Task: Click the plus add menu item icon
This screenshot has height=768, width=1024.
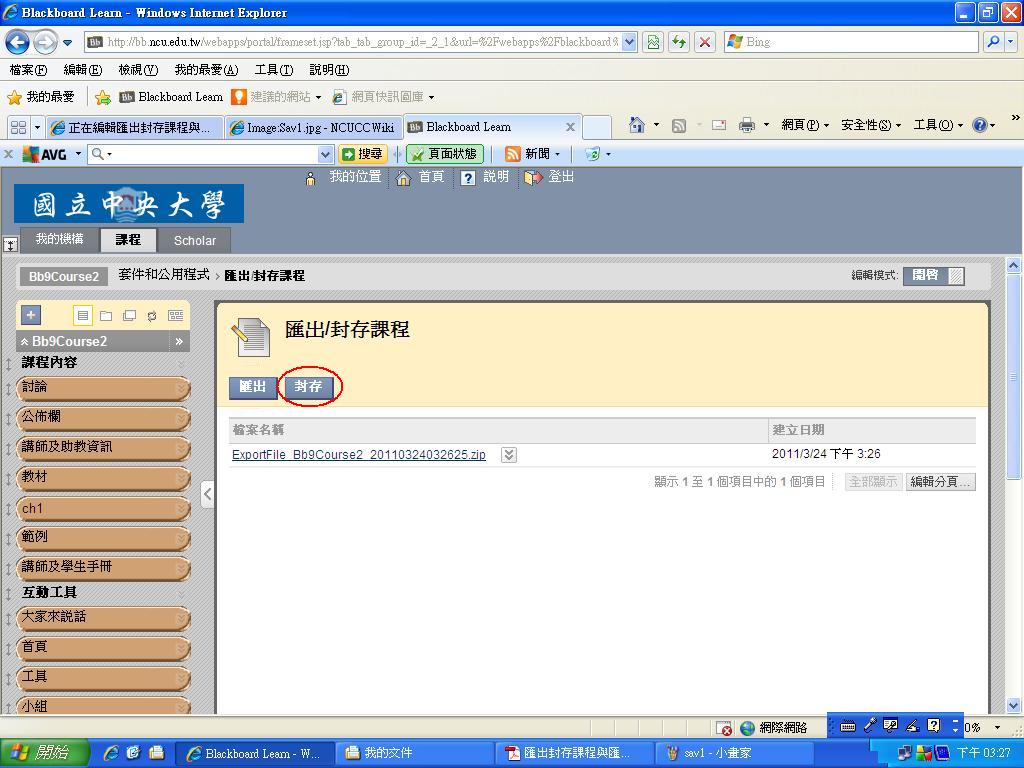Action: click(31, 315)
